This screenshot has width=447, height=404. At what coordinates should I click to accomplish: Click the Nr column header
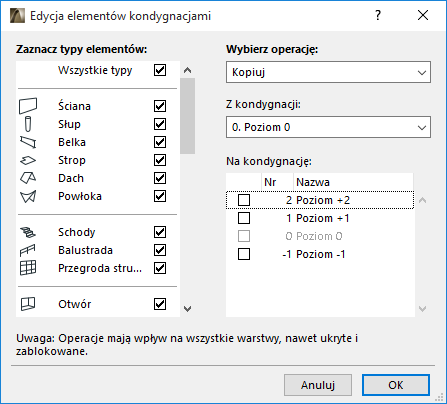coord(277,182)
